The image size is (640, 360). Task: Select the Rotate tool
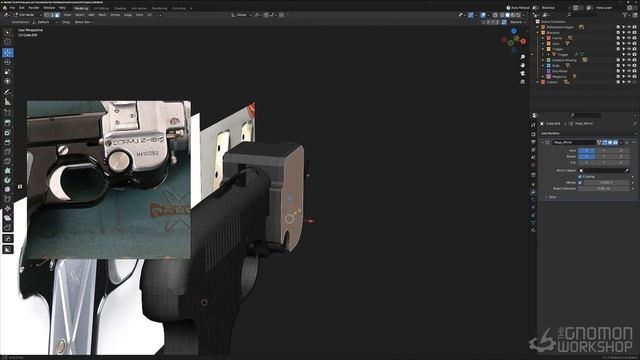click(7, 62)
